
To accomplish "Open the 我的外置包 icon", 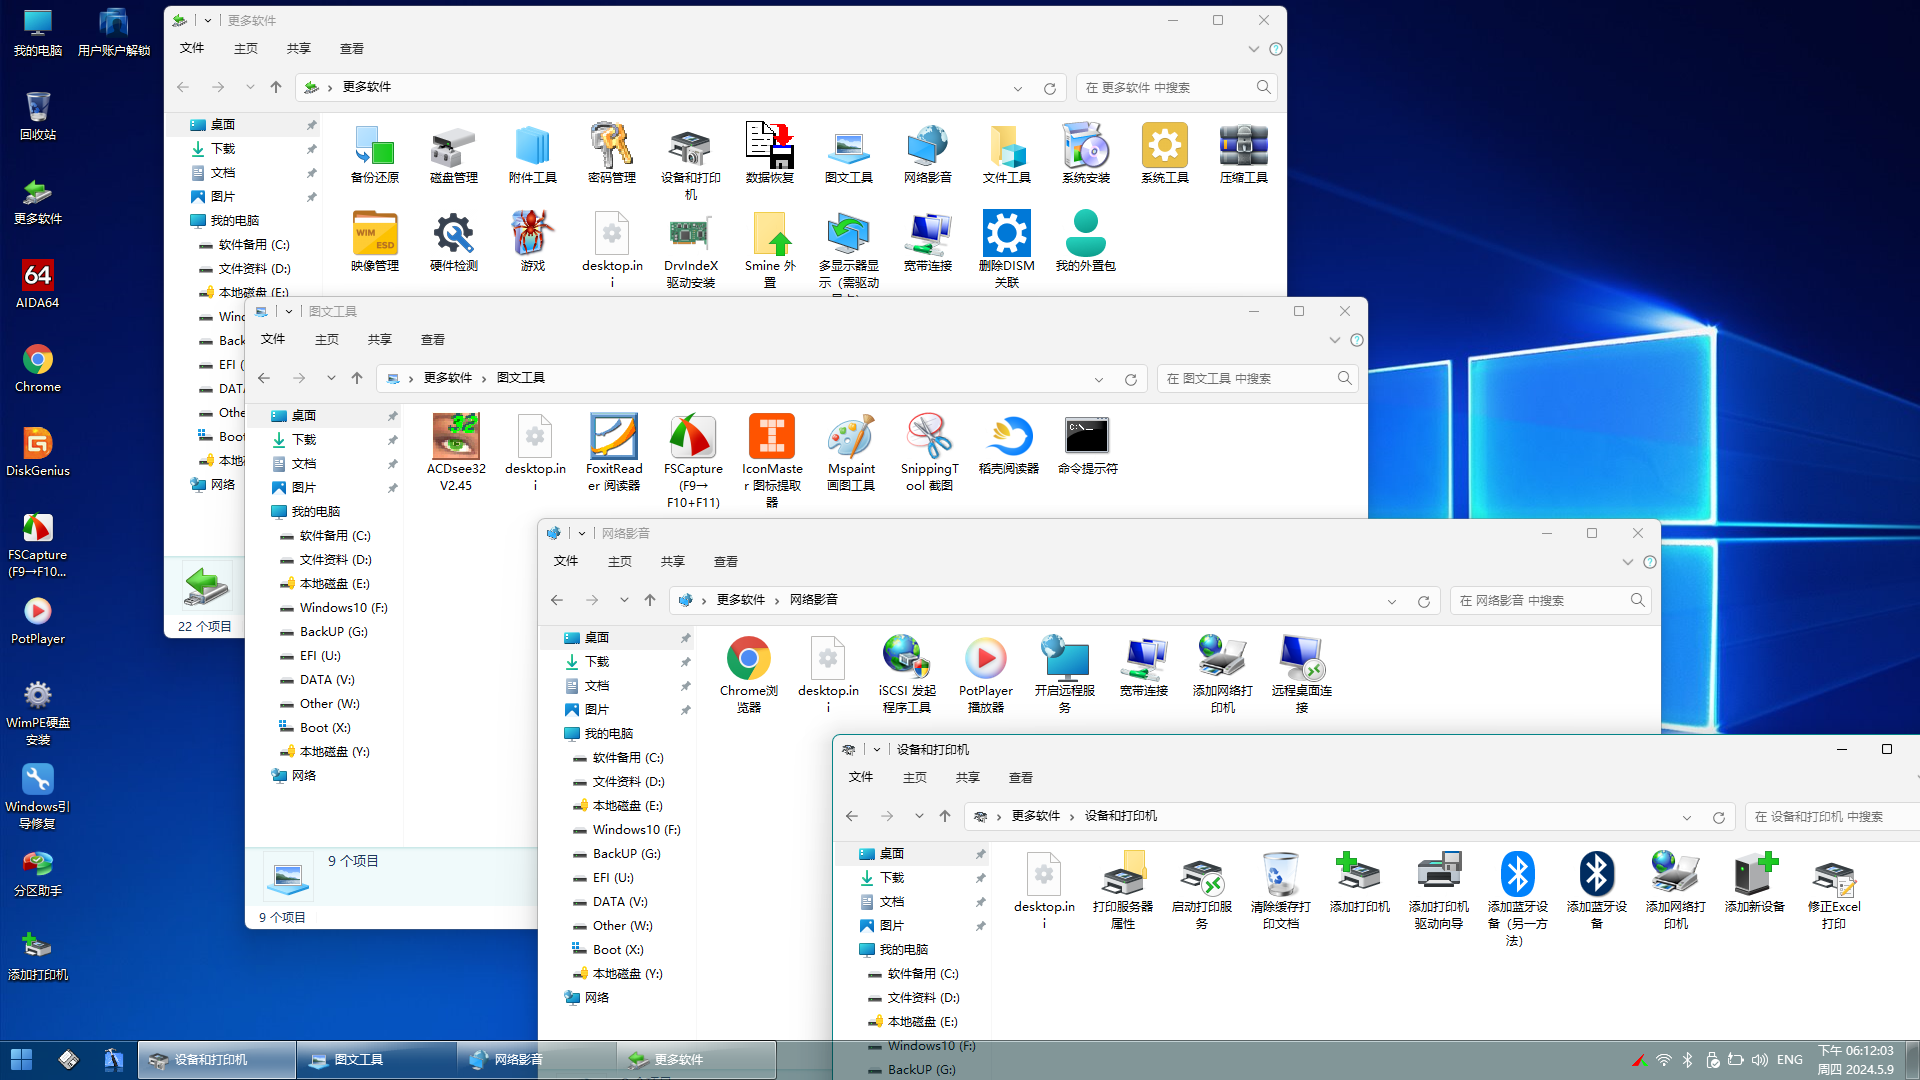I will click(1085, 241).
